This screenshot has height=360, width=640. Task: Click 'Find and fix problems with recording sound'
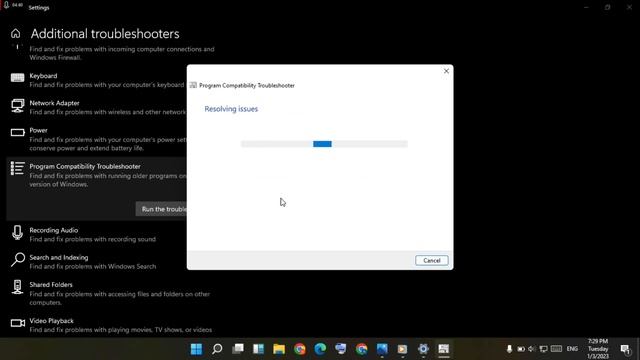[93, 239]
